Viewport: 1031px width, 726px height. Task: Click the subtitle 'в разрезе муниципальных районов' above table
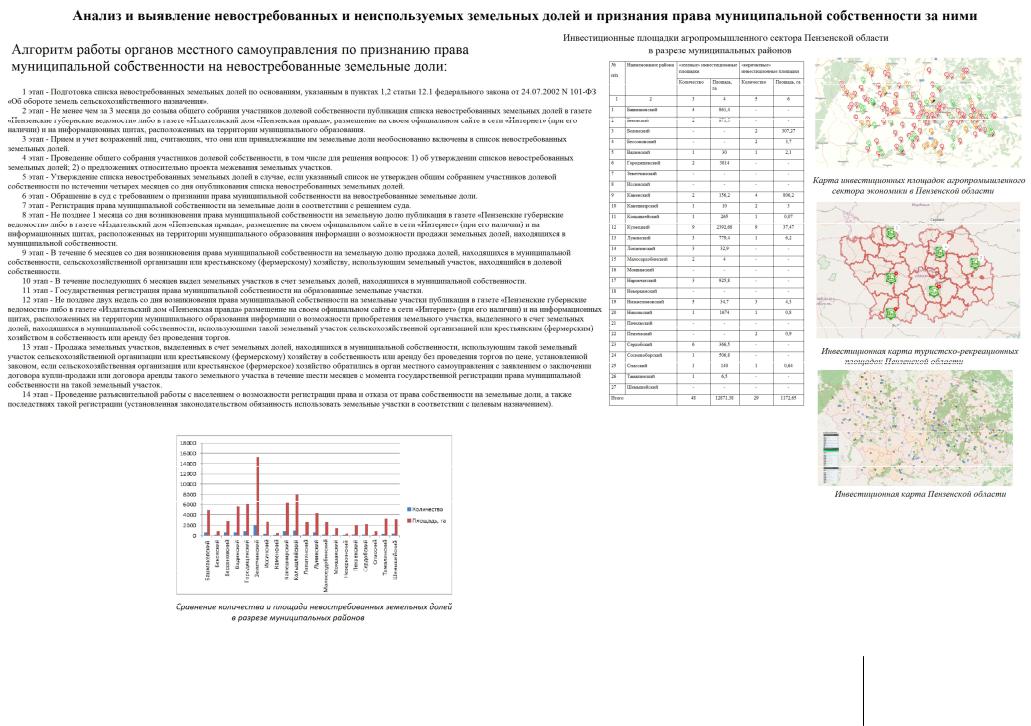point(719,50)
